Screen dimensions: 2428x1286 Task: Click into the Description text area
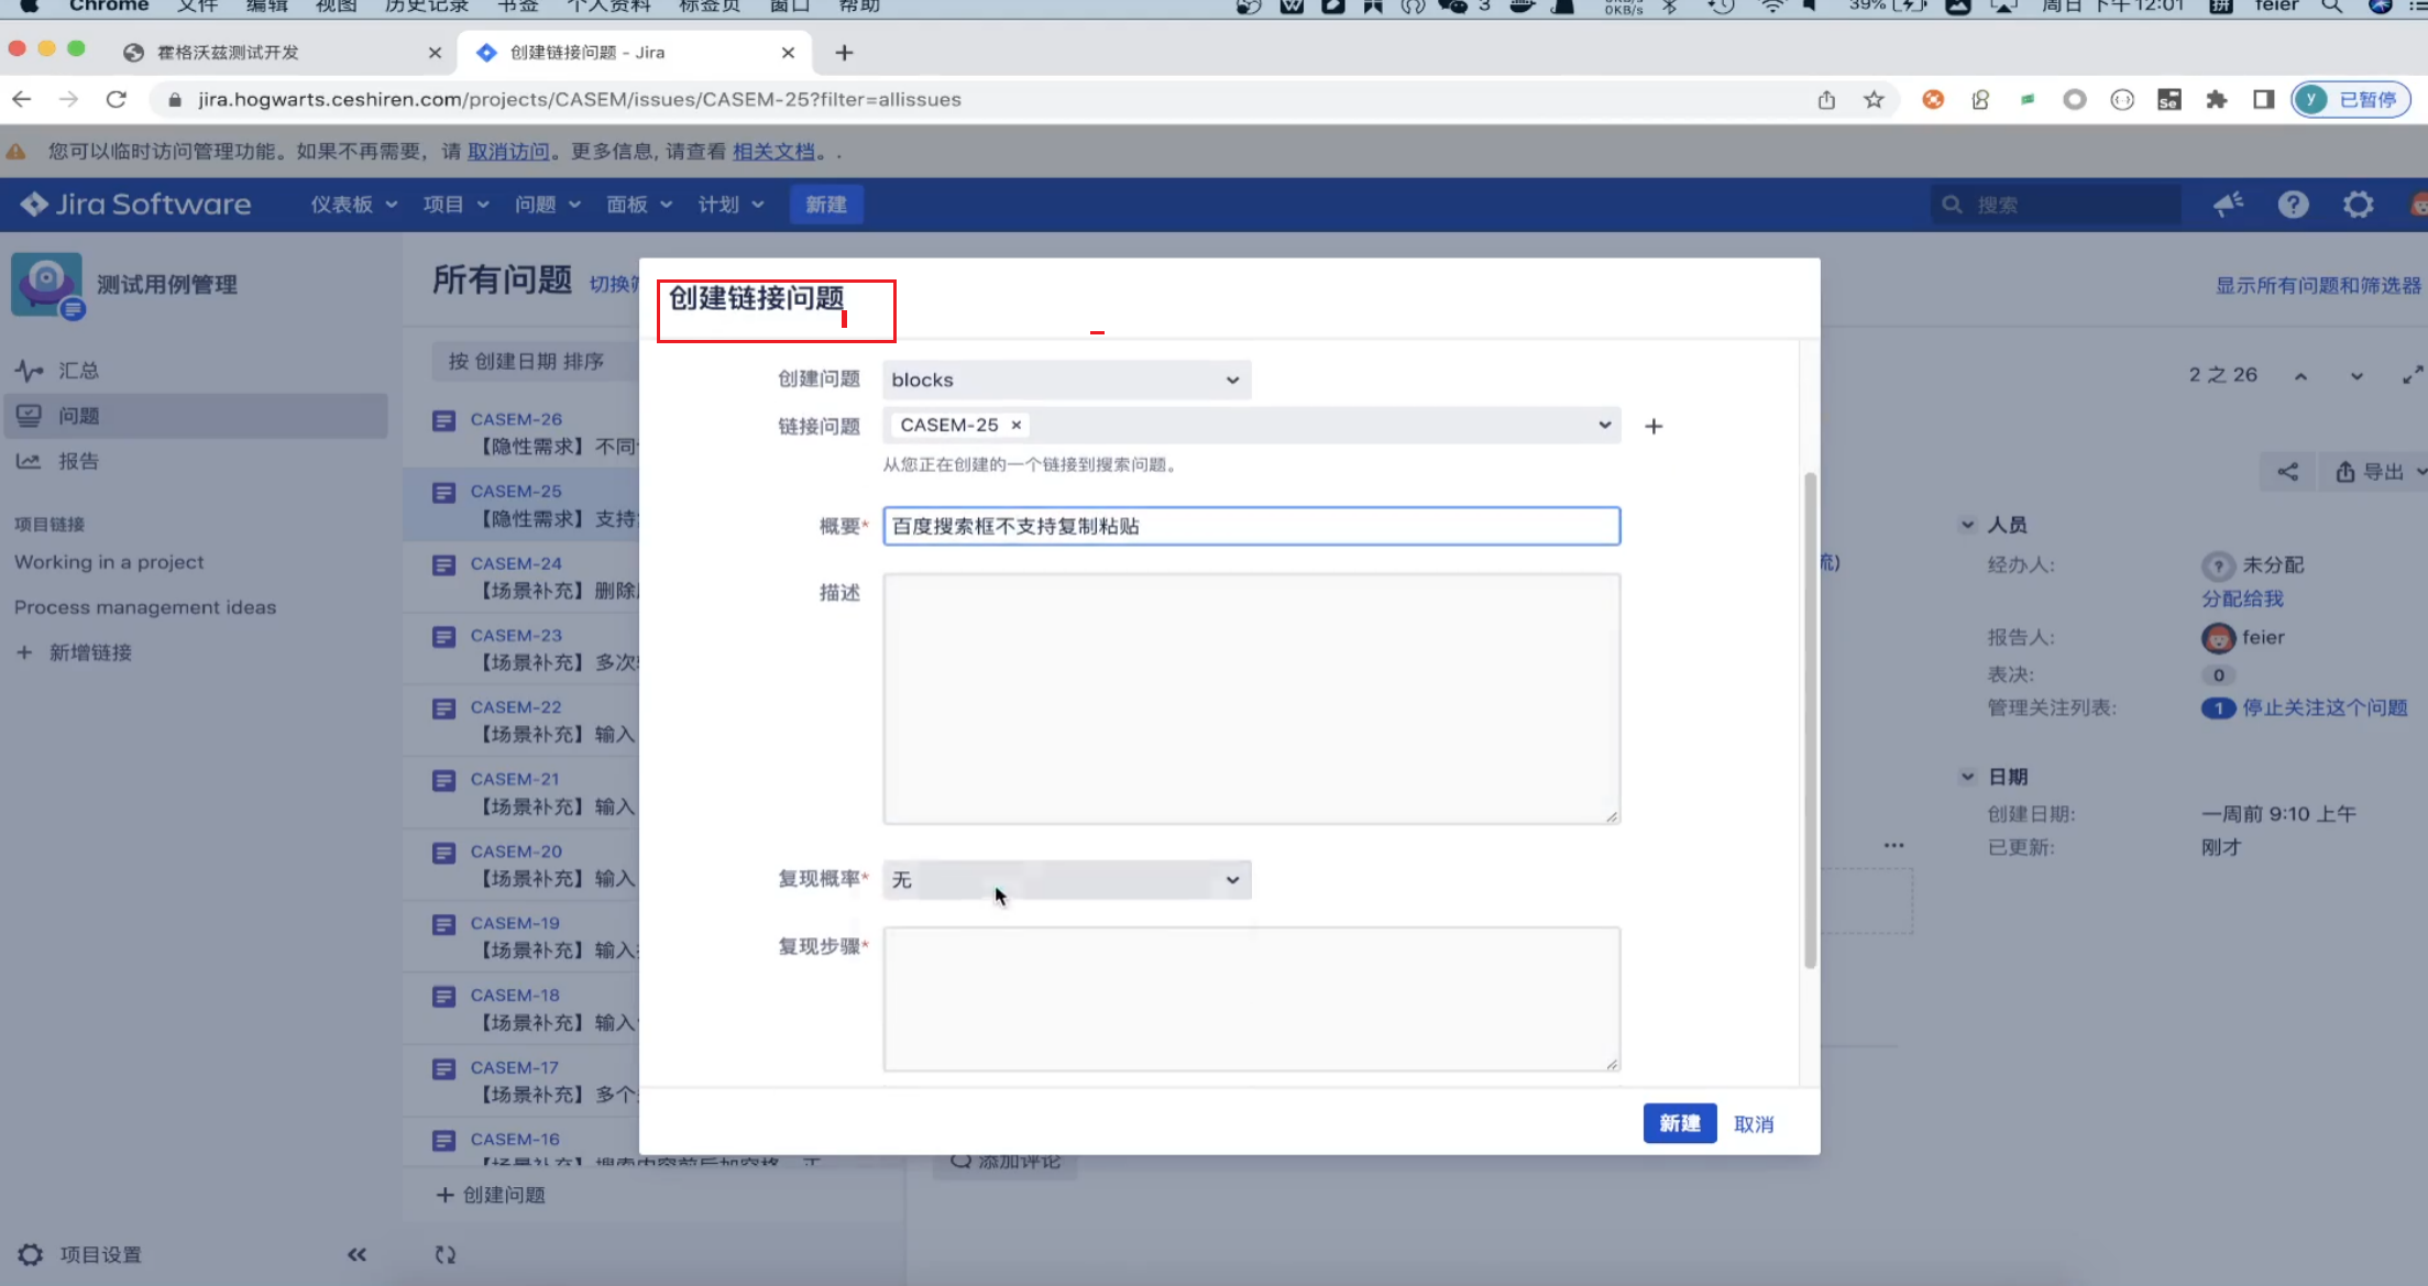[1251, 699]
